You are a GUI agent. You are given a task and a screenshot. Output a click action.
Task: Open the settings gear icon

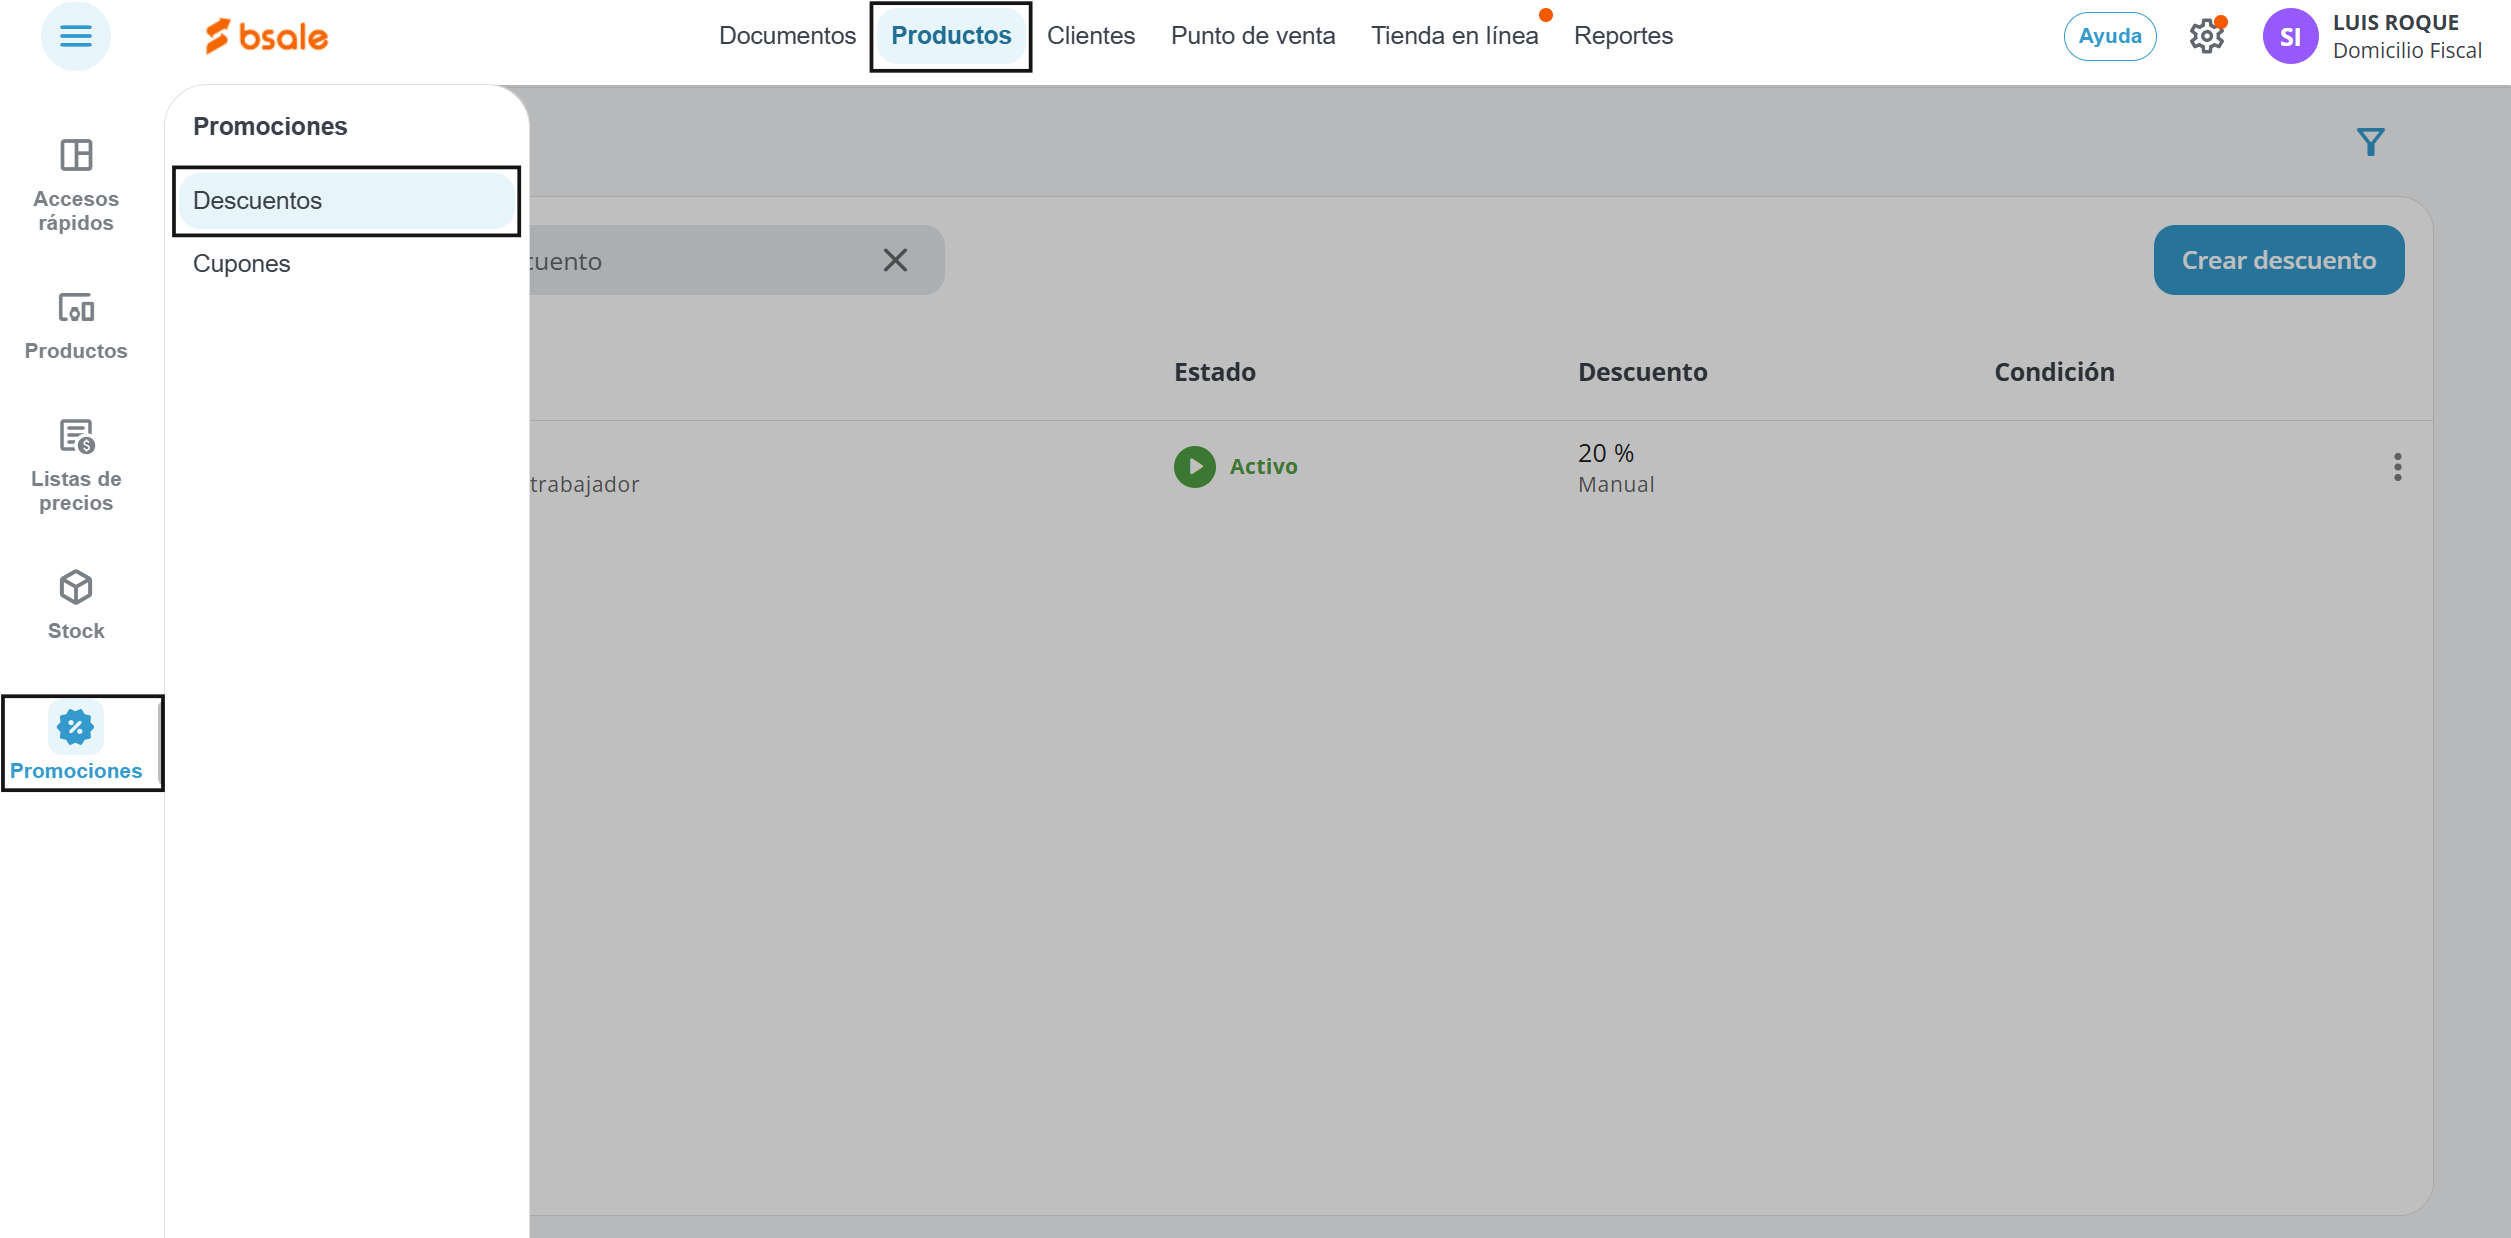[2206, 37]
